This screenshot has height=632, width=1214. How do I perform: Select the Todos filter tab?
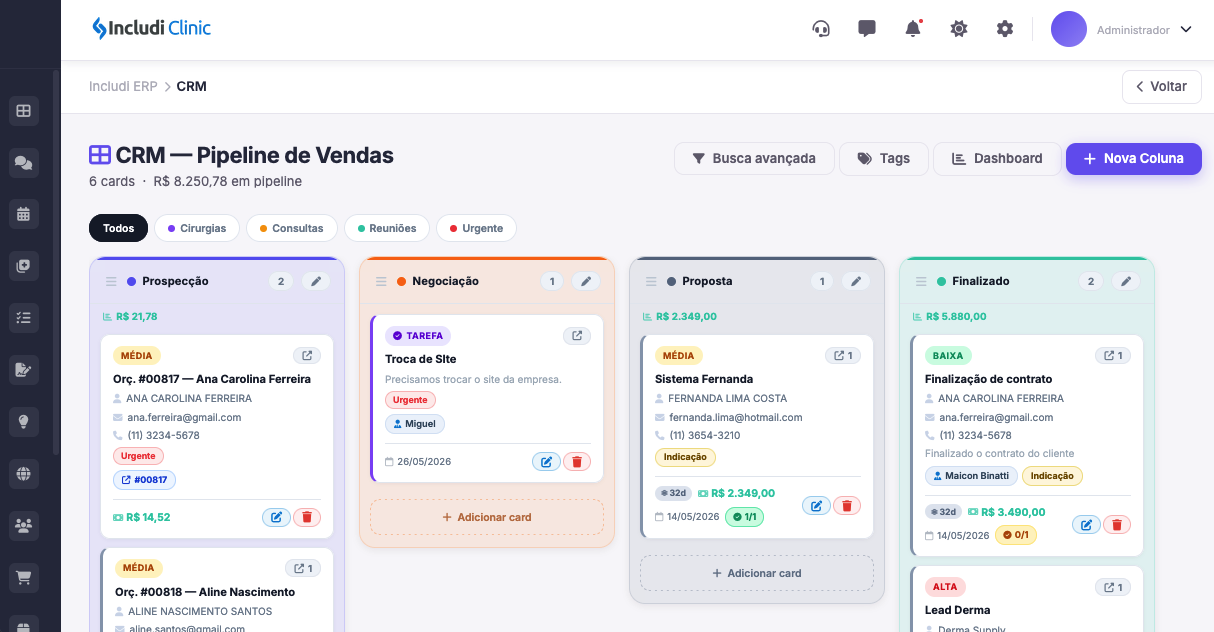(118, 228)
